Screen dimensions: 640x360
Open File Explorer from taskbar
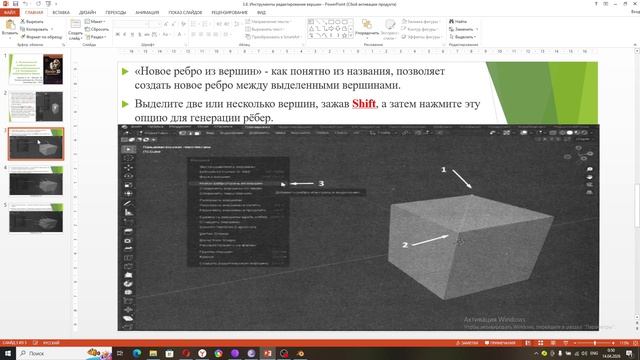(153, 353)
